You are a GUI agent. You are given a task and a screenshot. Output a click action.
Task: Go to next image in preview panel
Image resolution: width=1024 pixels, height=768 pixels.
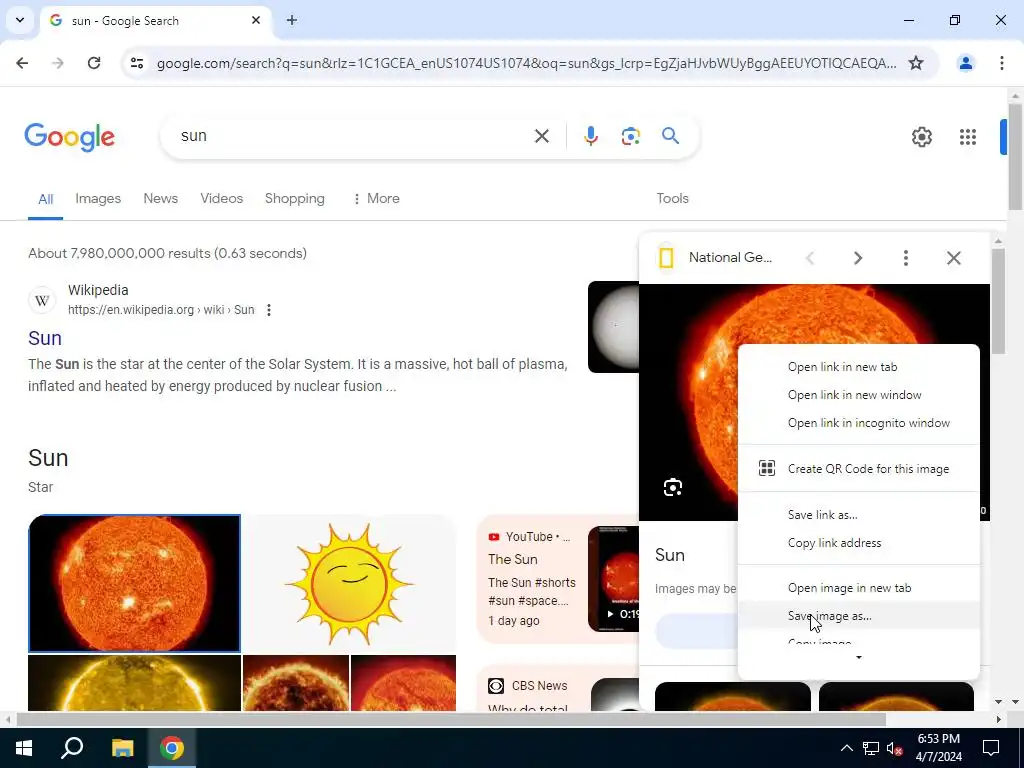[x=857, y=258]
